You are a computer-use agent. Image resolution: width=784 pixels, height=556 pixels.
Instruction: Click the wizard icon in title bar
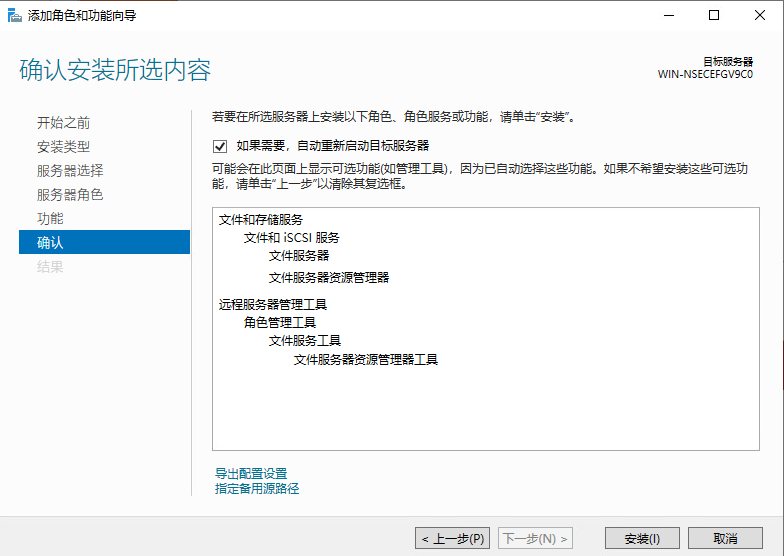14,15
